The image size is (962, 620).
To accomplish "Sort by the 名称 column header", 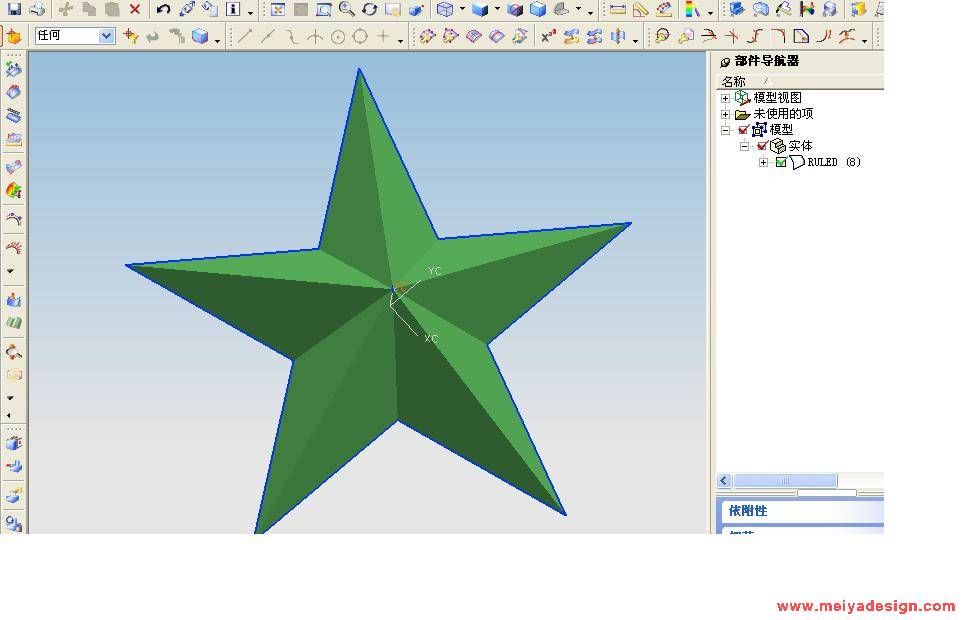I will pyautogui.click(x=734, y=81).
